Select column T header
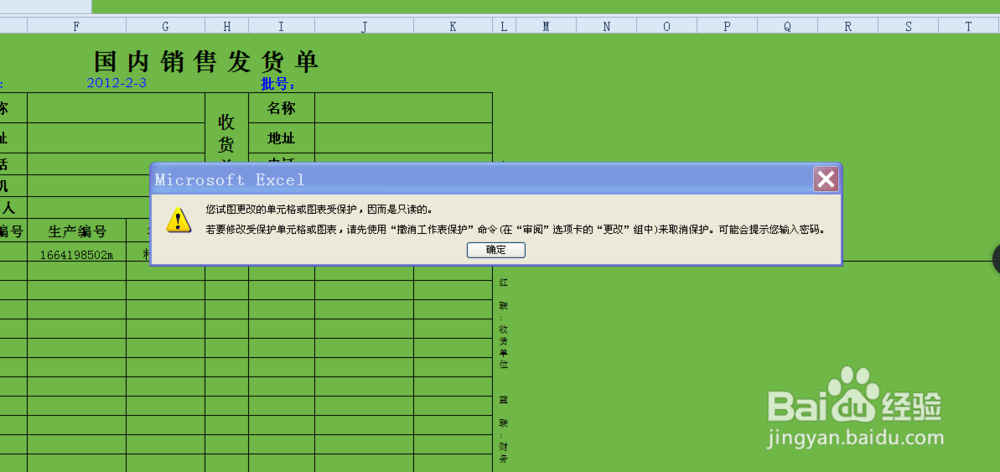This screenshot has height=472, width=1000. (968, 26)
